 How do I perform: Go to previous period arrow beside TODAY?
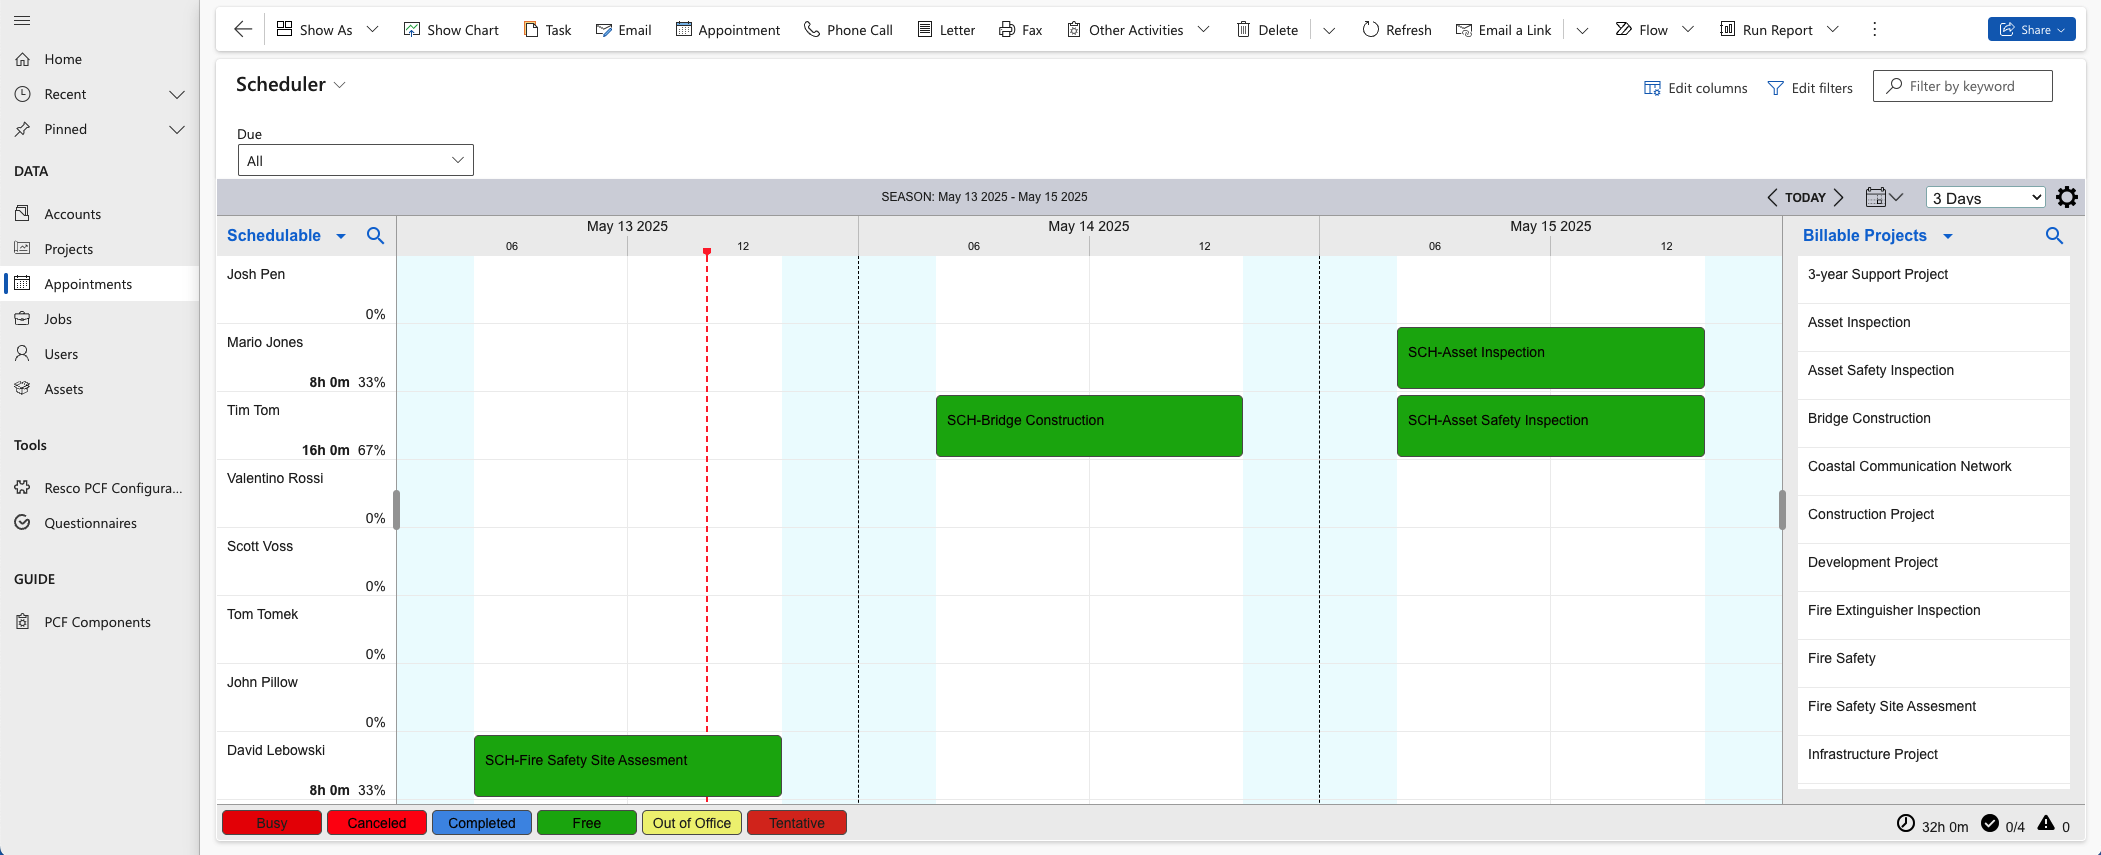click(x=1772, y=197)
